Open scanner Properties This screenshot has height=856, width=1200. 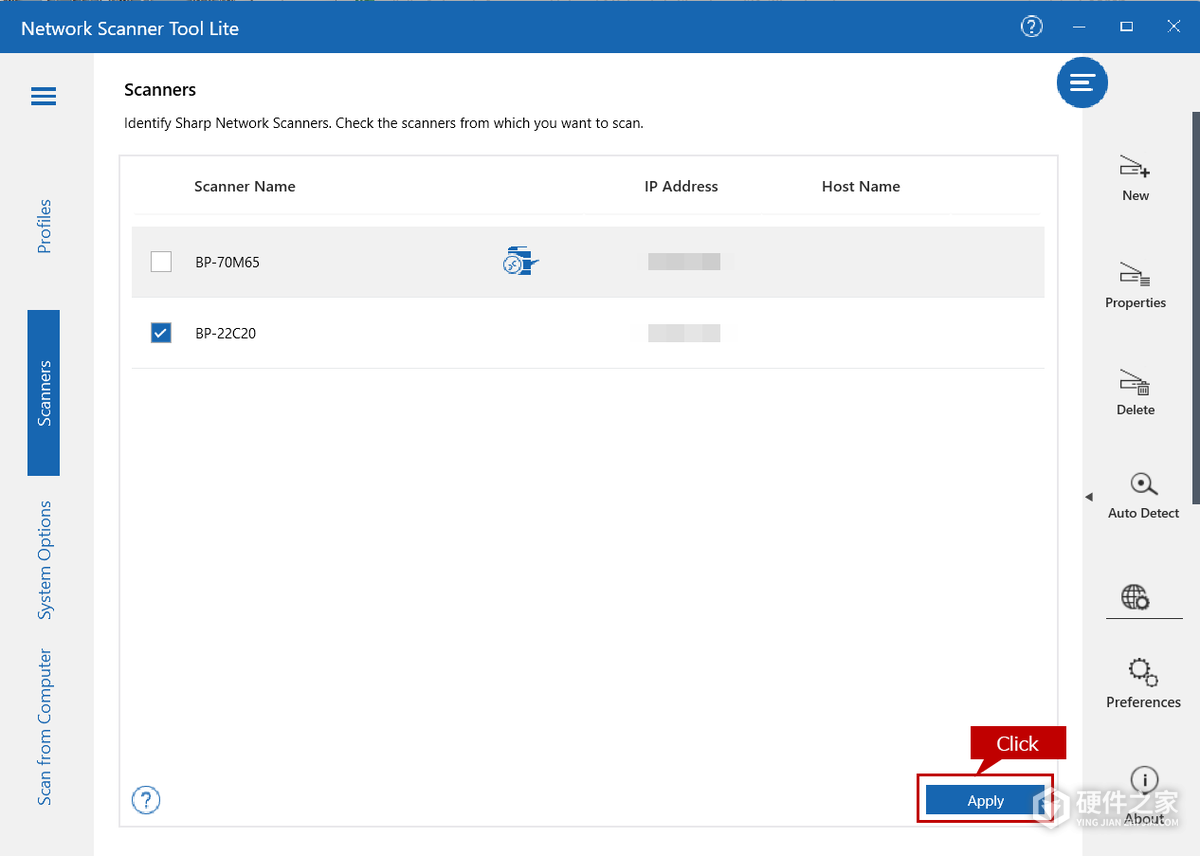coord(1135,285)
